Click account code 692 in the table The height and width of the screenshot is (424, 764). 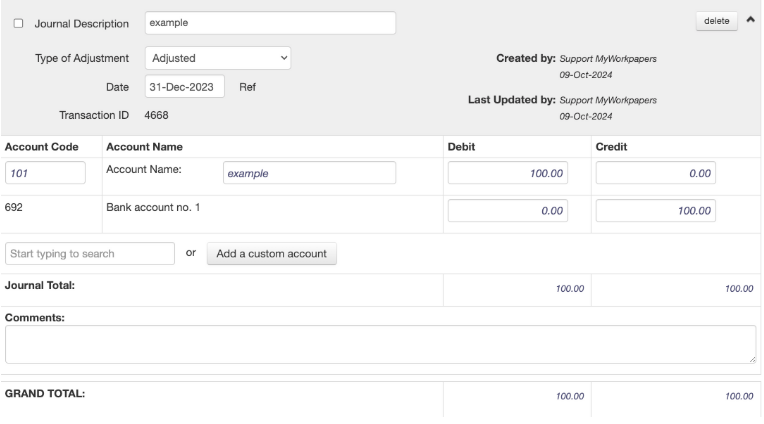(x=14, y=207)
